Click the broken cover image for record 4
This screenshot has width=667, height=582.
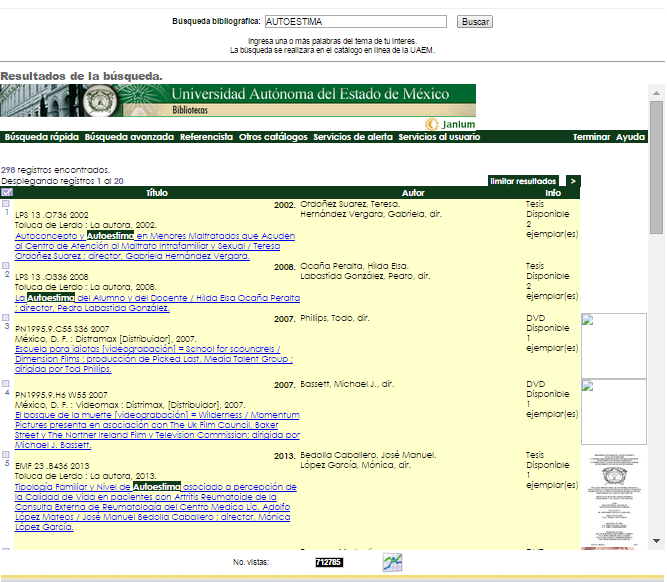[613, 411]
